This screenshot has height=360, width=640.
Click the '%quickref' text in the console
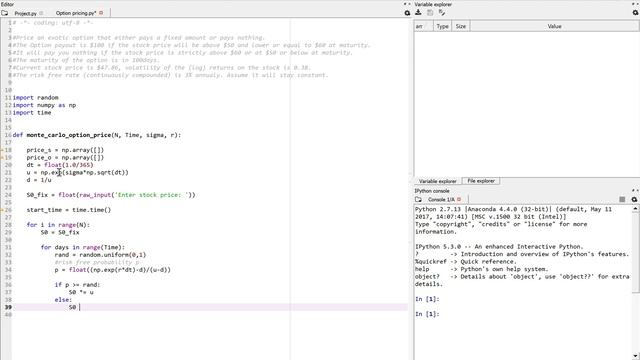click(x=431, y=262)
